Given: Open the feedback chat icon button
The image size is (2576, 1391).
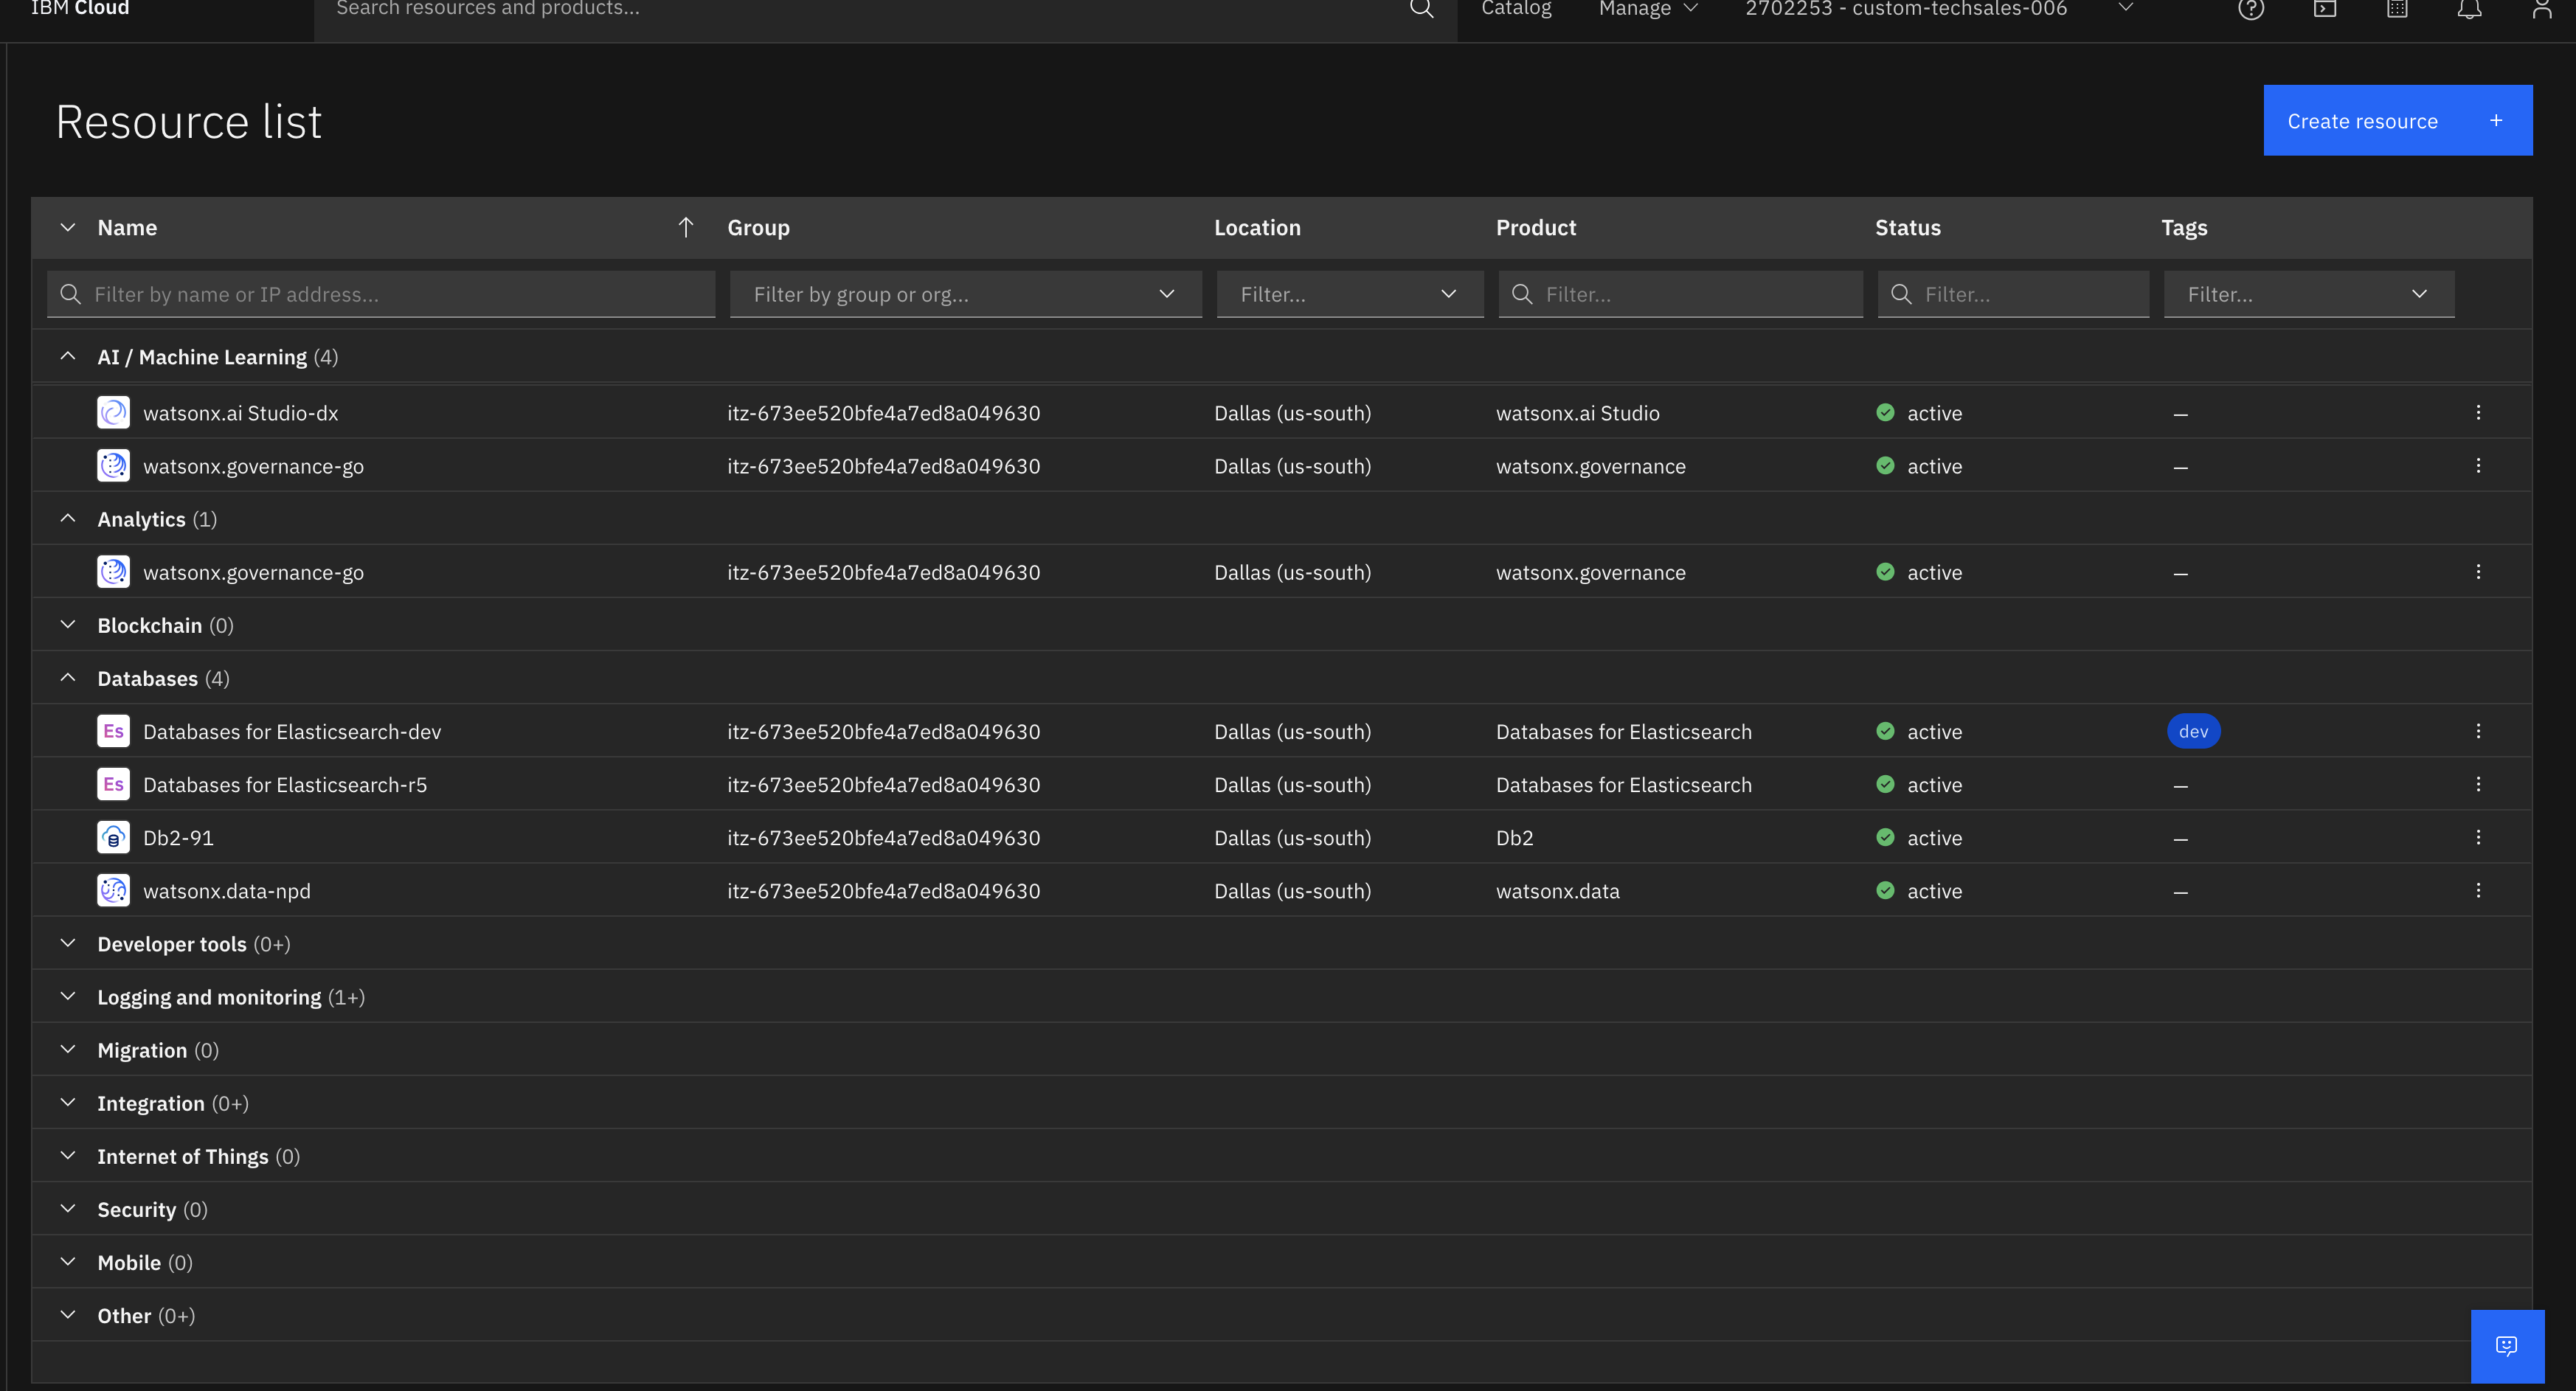Looking at the screenshot, I should [x=2507, y=1346].
